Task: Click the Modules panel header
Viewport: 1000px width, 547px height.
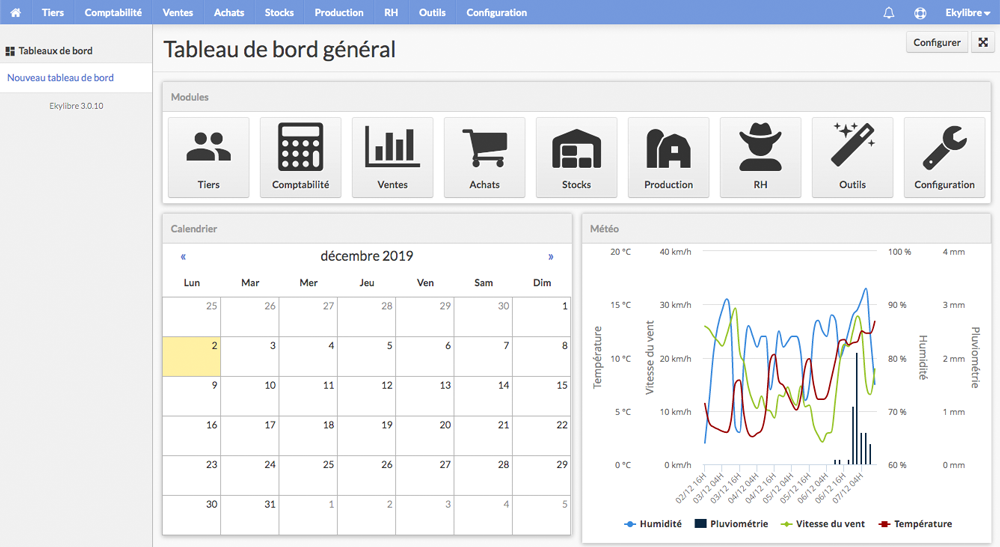Action: pyautogui.click(x=577, y=97)
